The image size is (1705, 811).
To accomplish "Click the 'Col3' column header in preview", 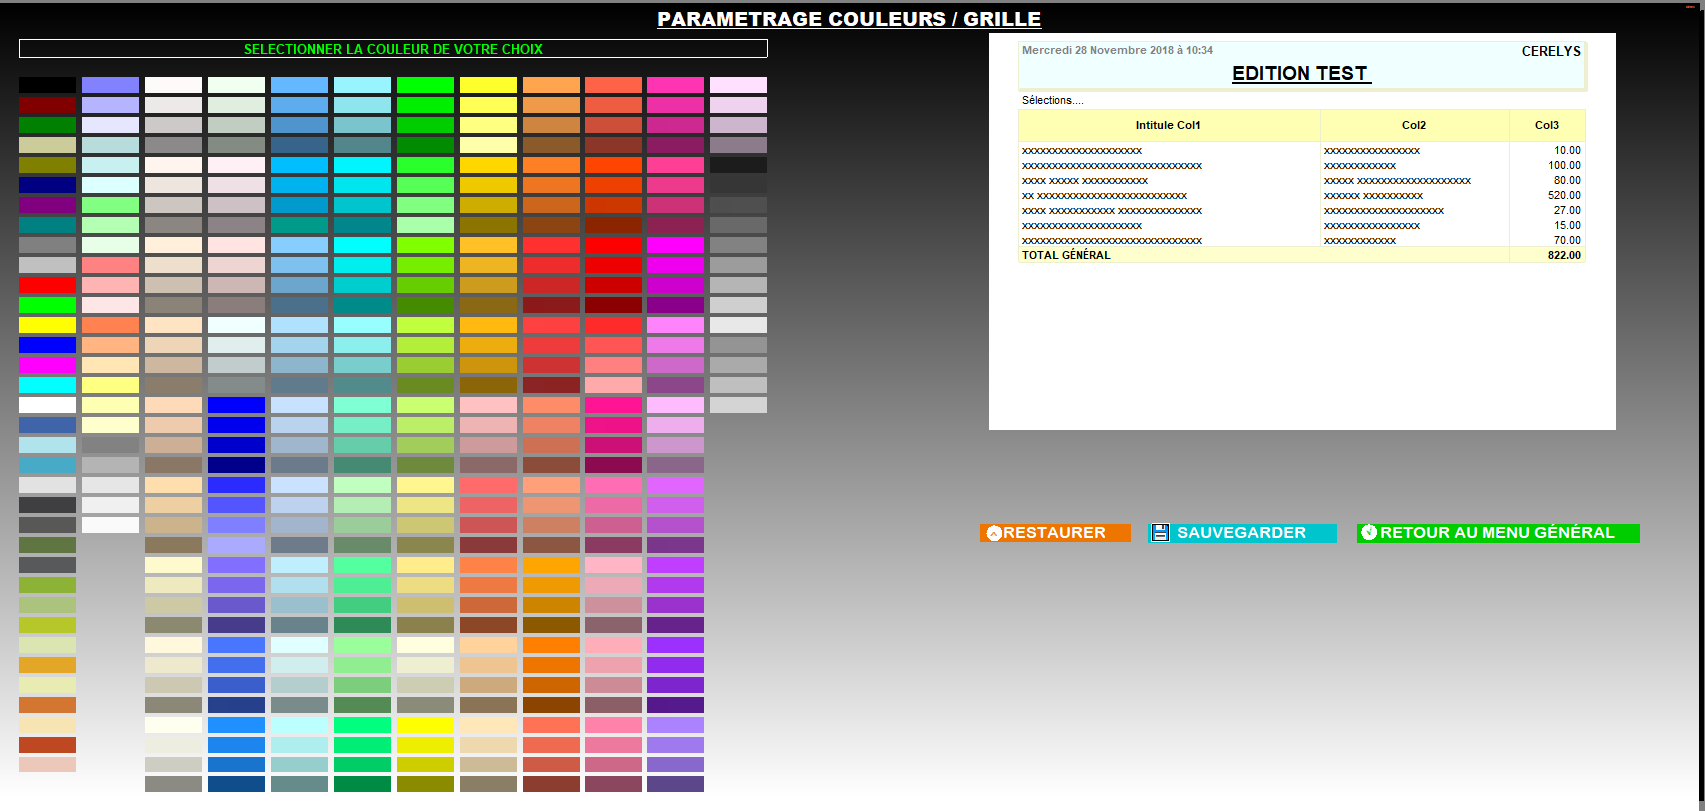I will [1546, 125].
